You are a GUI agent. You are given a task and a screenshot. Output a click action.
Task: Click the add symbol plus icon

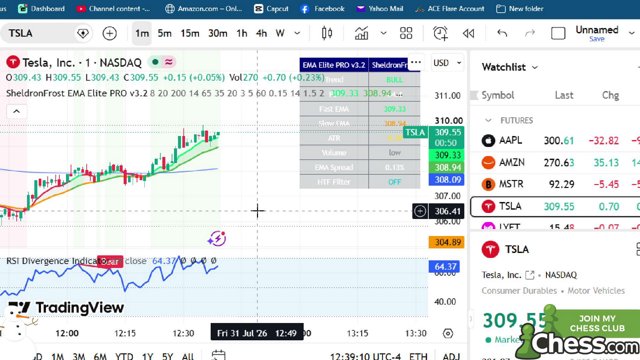(x=109, y=33)
